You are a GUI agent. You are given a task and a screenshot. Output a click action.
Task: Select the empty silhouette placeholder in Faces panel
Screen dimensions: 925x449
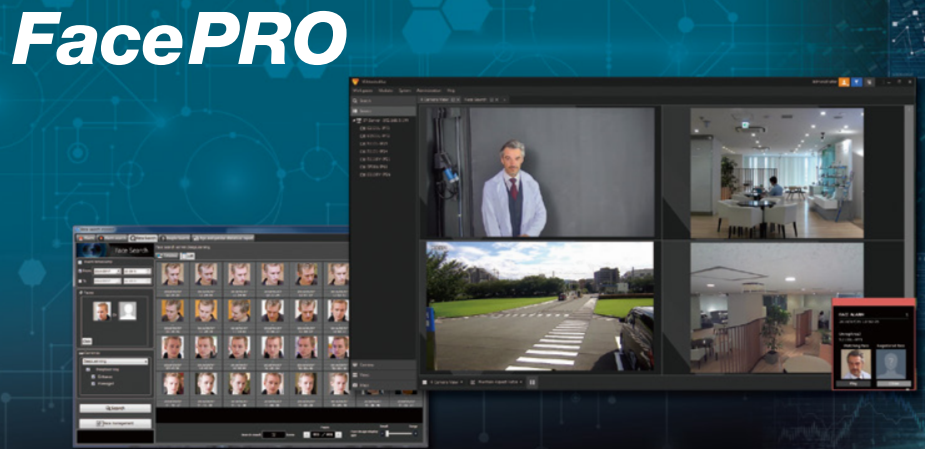[127, 311]
